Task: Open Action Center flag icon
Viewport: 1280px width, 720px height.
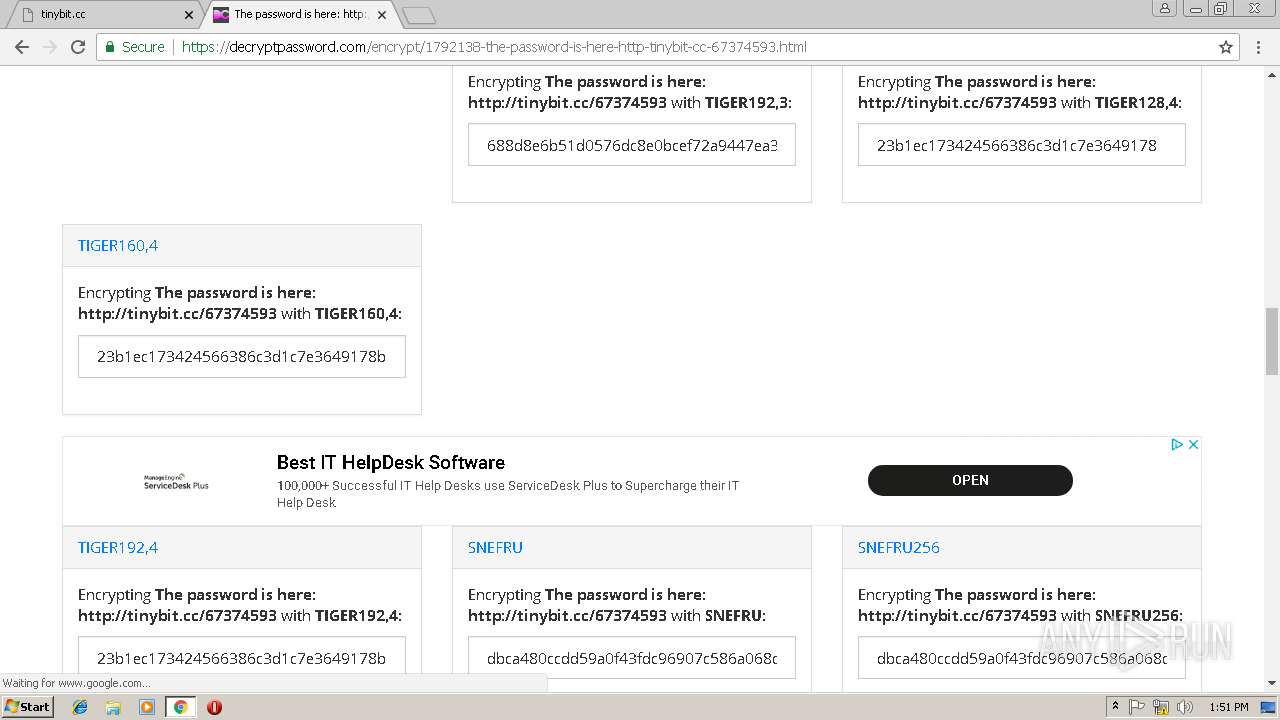Action: 1137,707
